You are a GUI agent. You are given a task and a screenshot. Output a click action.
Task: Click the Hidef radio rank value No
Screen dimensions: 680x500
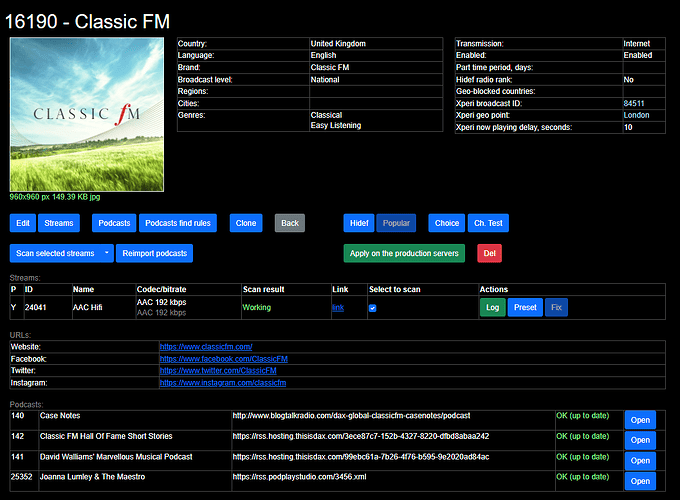point(628,79)
